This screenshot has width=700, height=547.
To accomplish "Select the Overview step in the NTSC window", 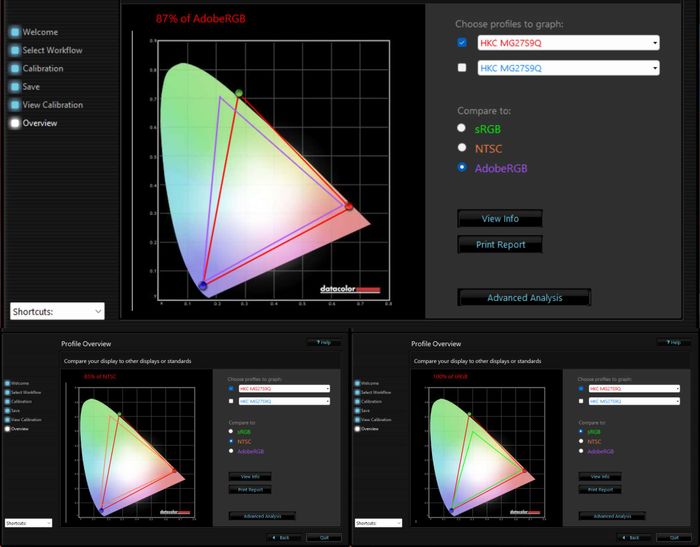I will coord(17,429).
